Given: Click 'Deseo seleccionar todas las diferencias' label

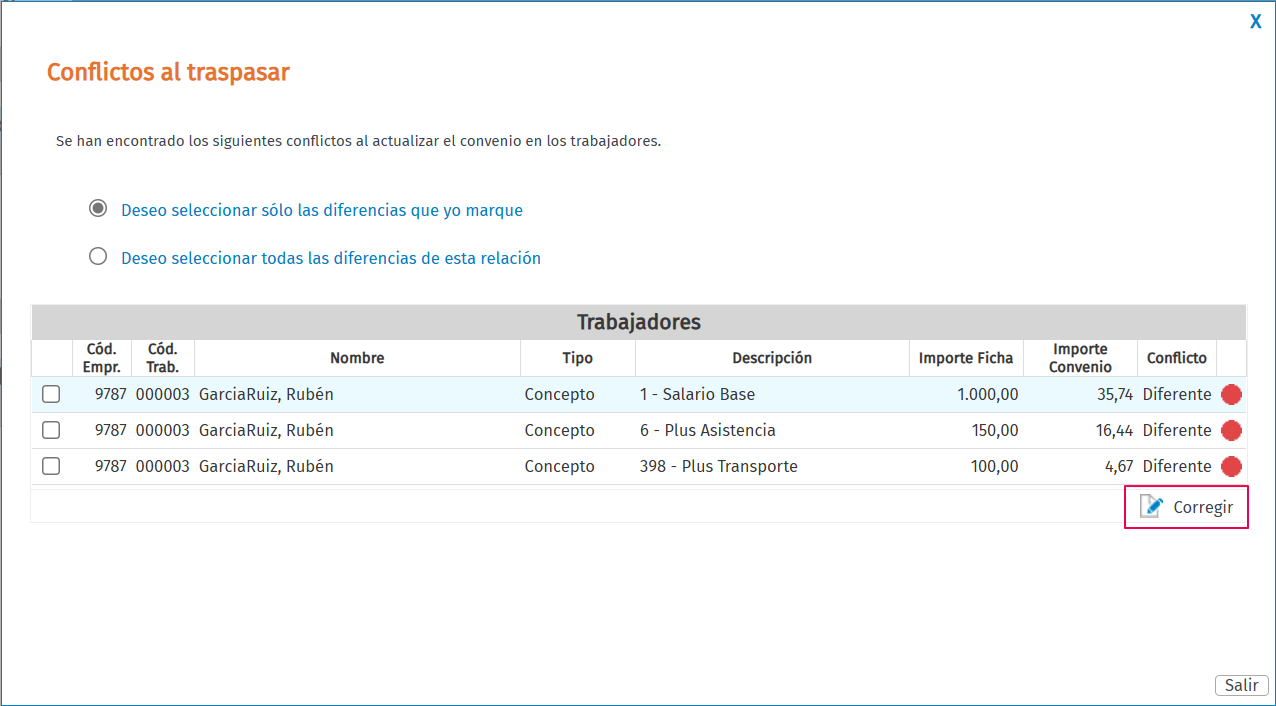Looking at the screenshot, I should (331, 258).
